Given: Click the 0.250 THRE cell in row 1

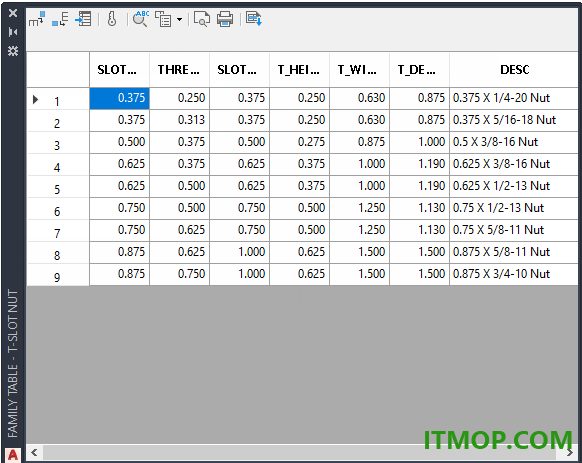Looking at the screenshot, I should tap(180, 98).
